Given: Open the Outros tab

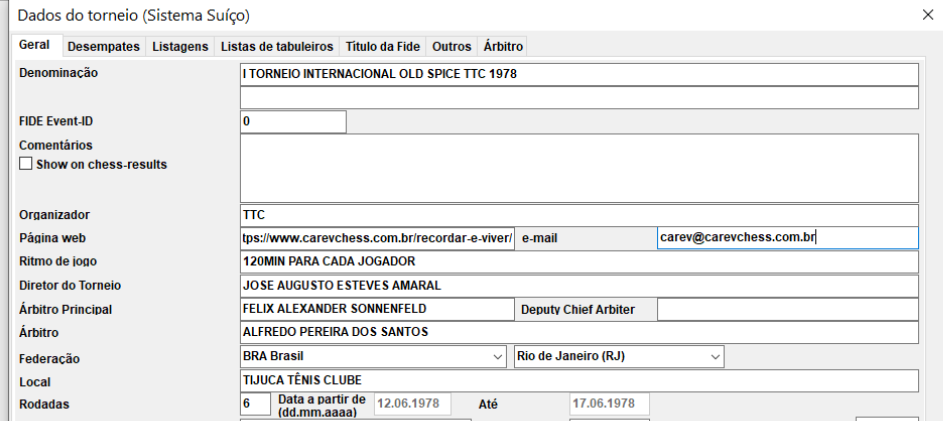Looking at the screenshot, I should 451,46.
